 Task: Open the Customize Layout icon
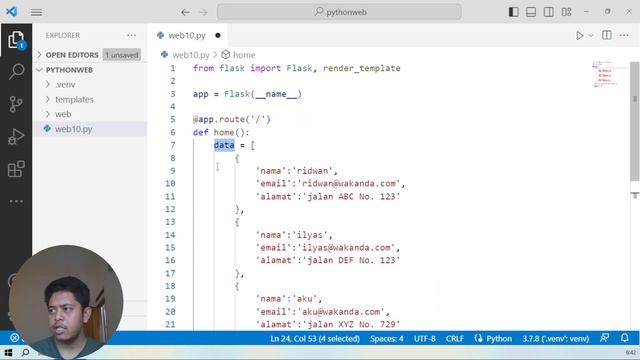(567, 12)
